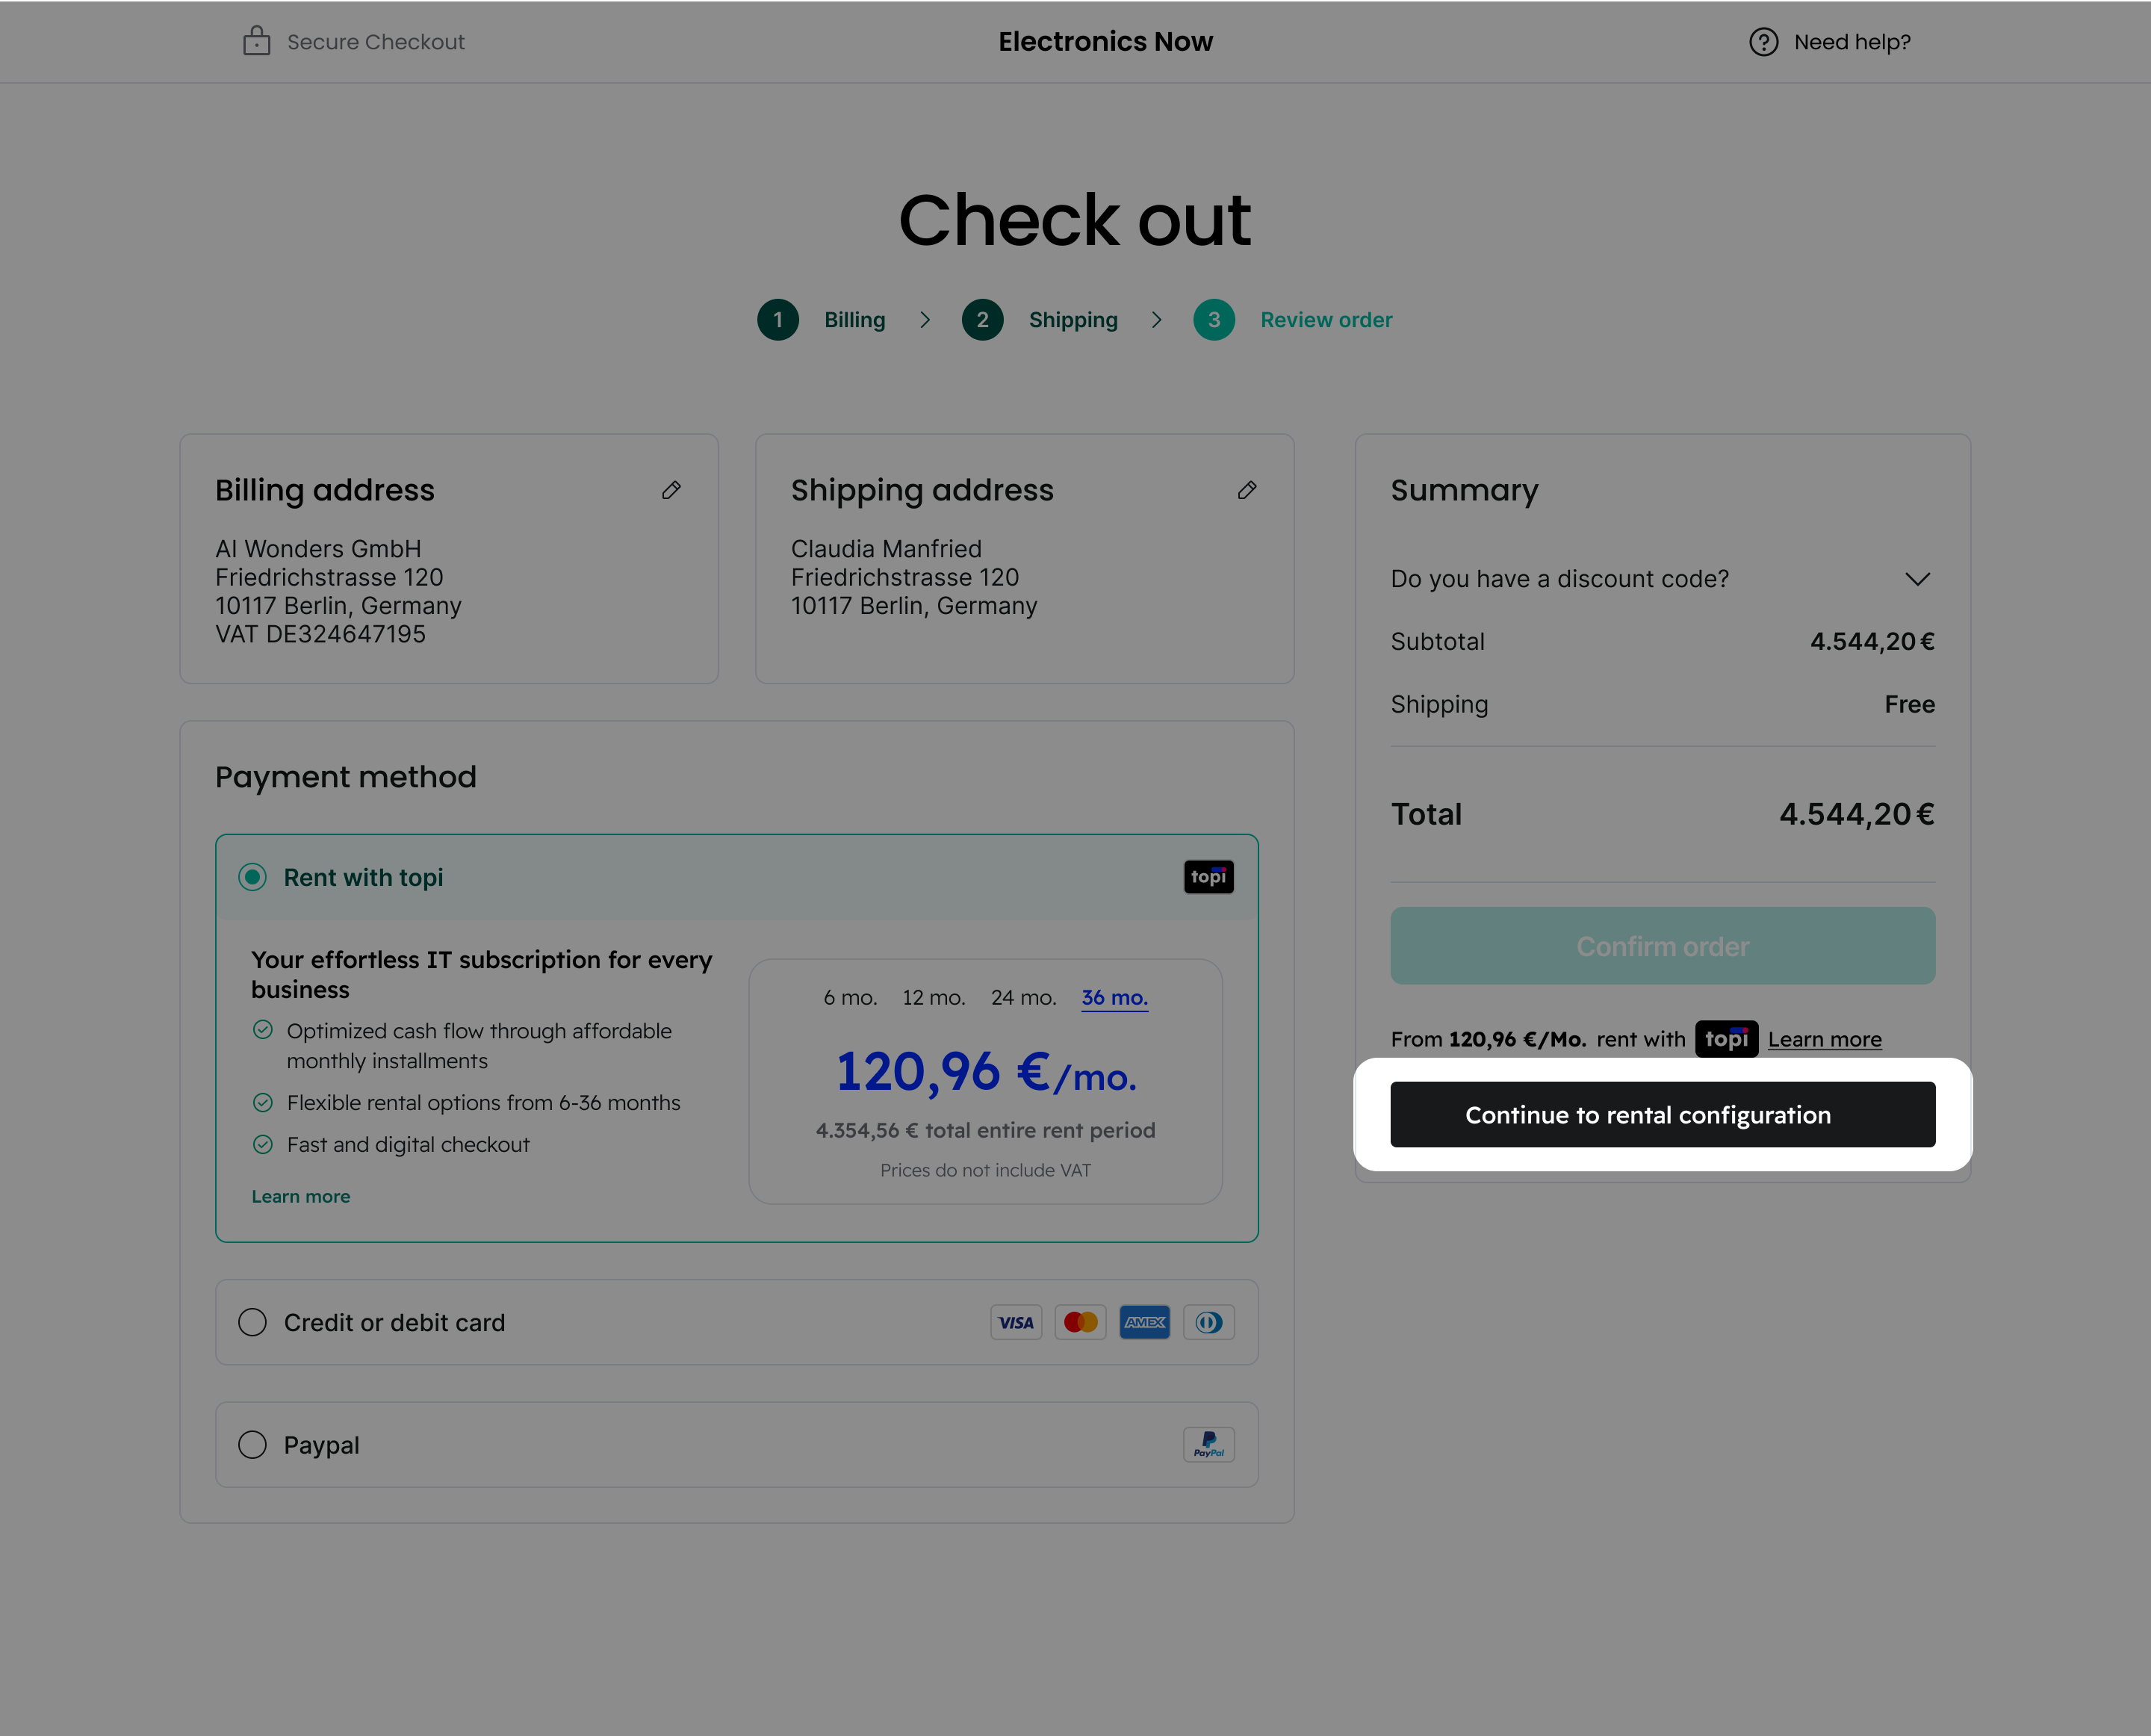Screen dimensions: 2151x1736
Task: Edit the shipping address pencil icon
Action: click(1246, 490)
